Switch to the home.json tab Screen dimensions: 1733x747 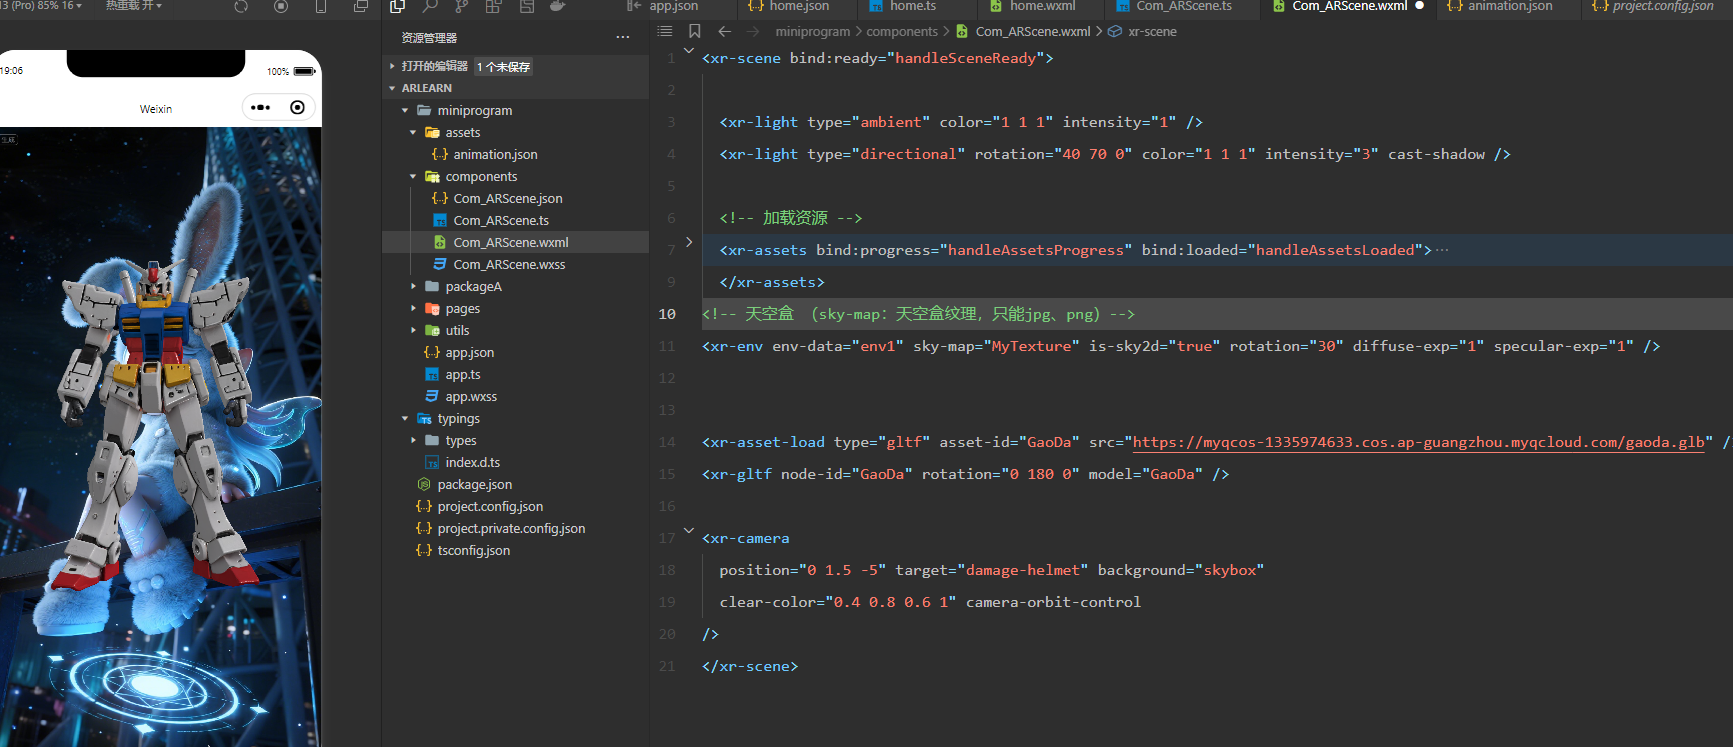point(798,7)
